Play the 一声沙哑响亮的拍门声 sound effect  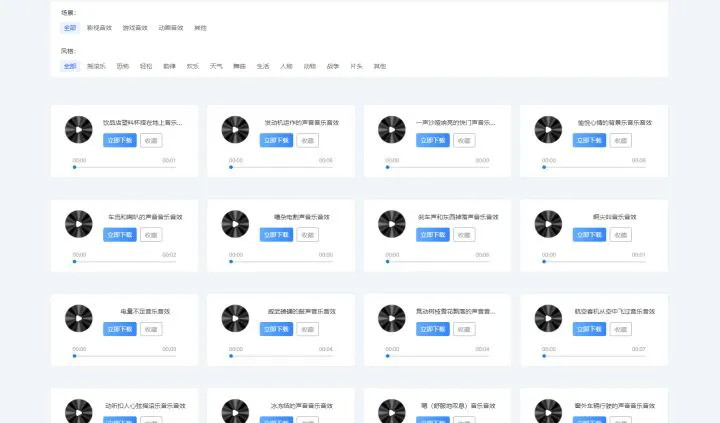pos(392,130)
